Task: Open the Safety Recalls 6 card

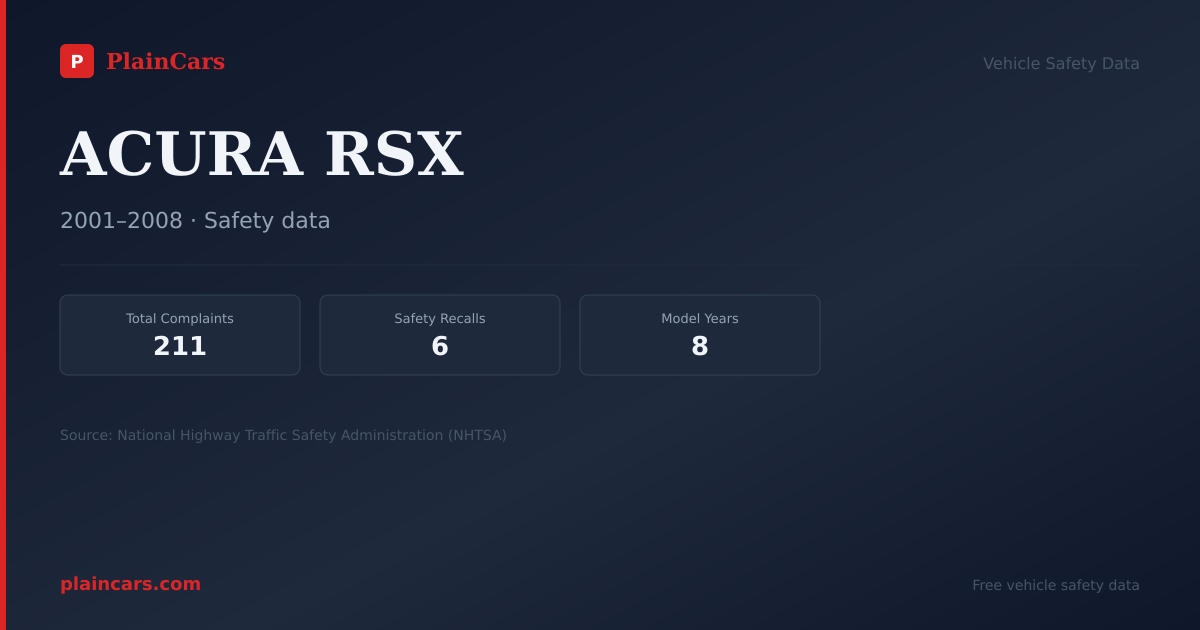Action: point(440,335)
